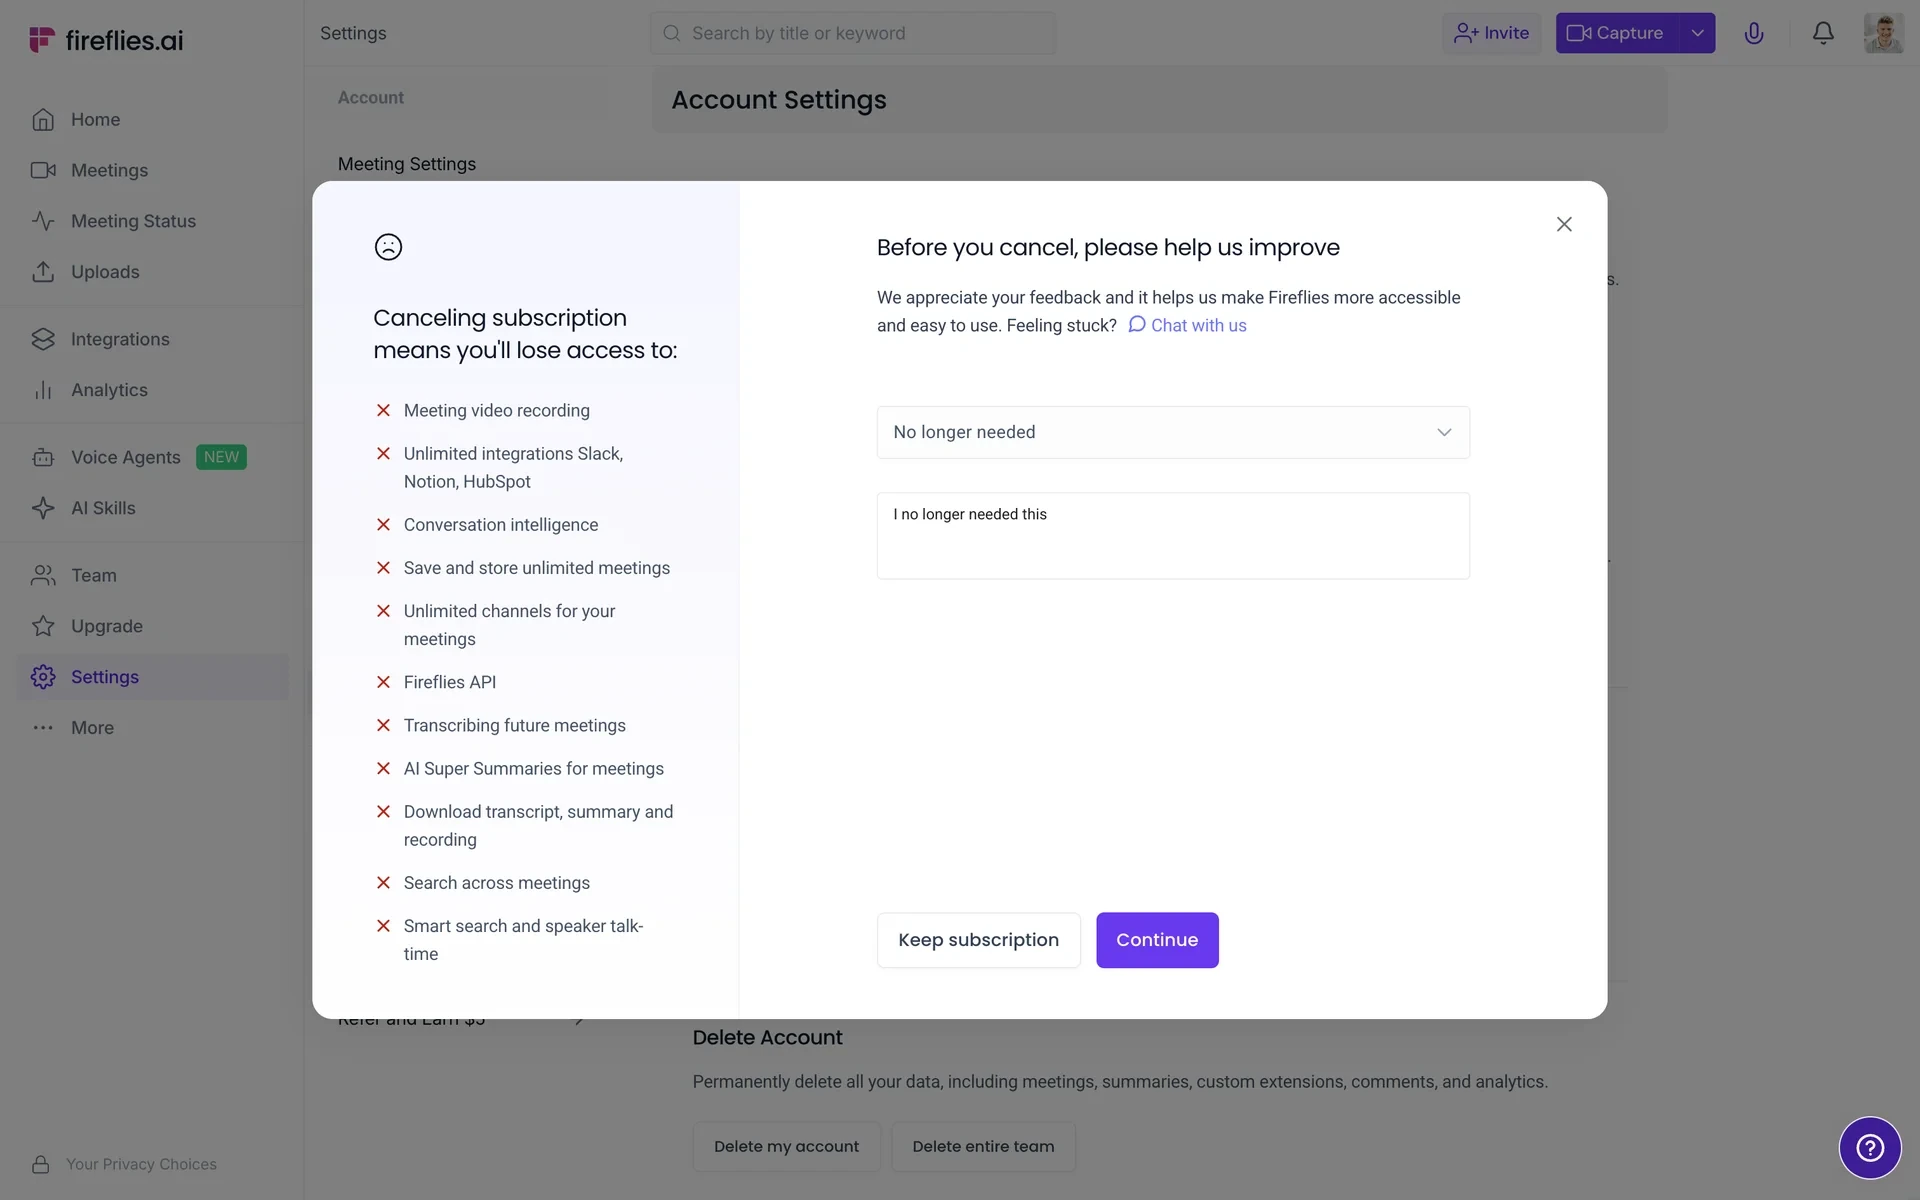The height and width of the screenshot is (1200, 1920).
Task: Click red X beside Fireflies API
Action: 383,682
